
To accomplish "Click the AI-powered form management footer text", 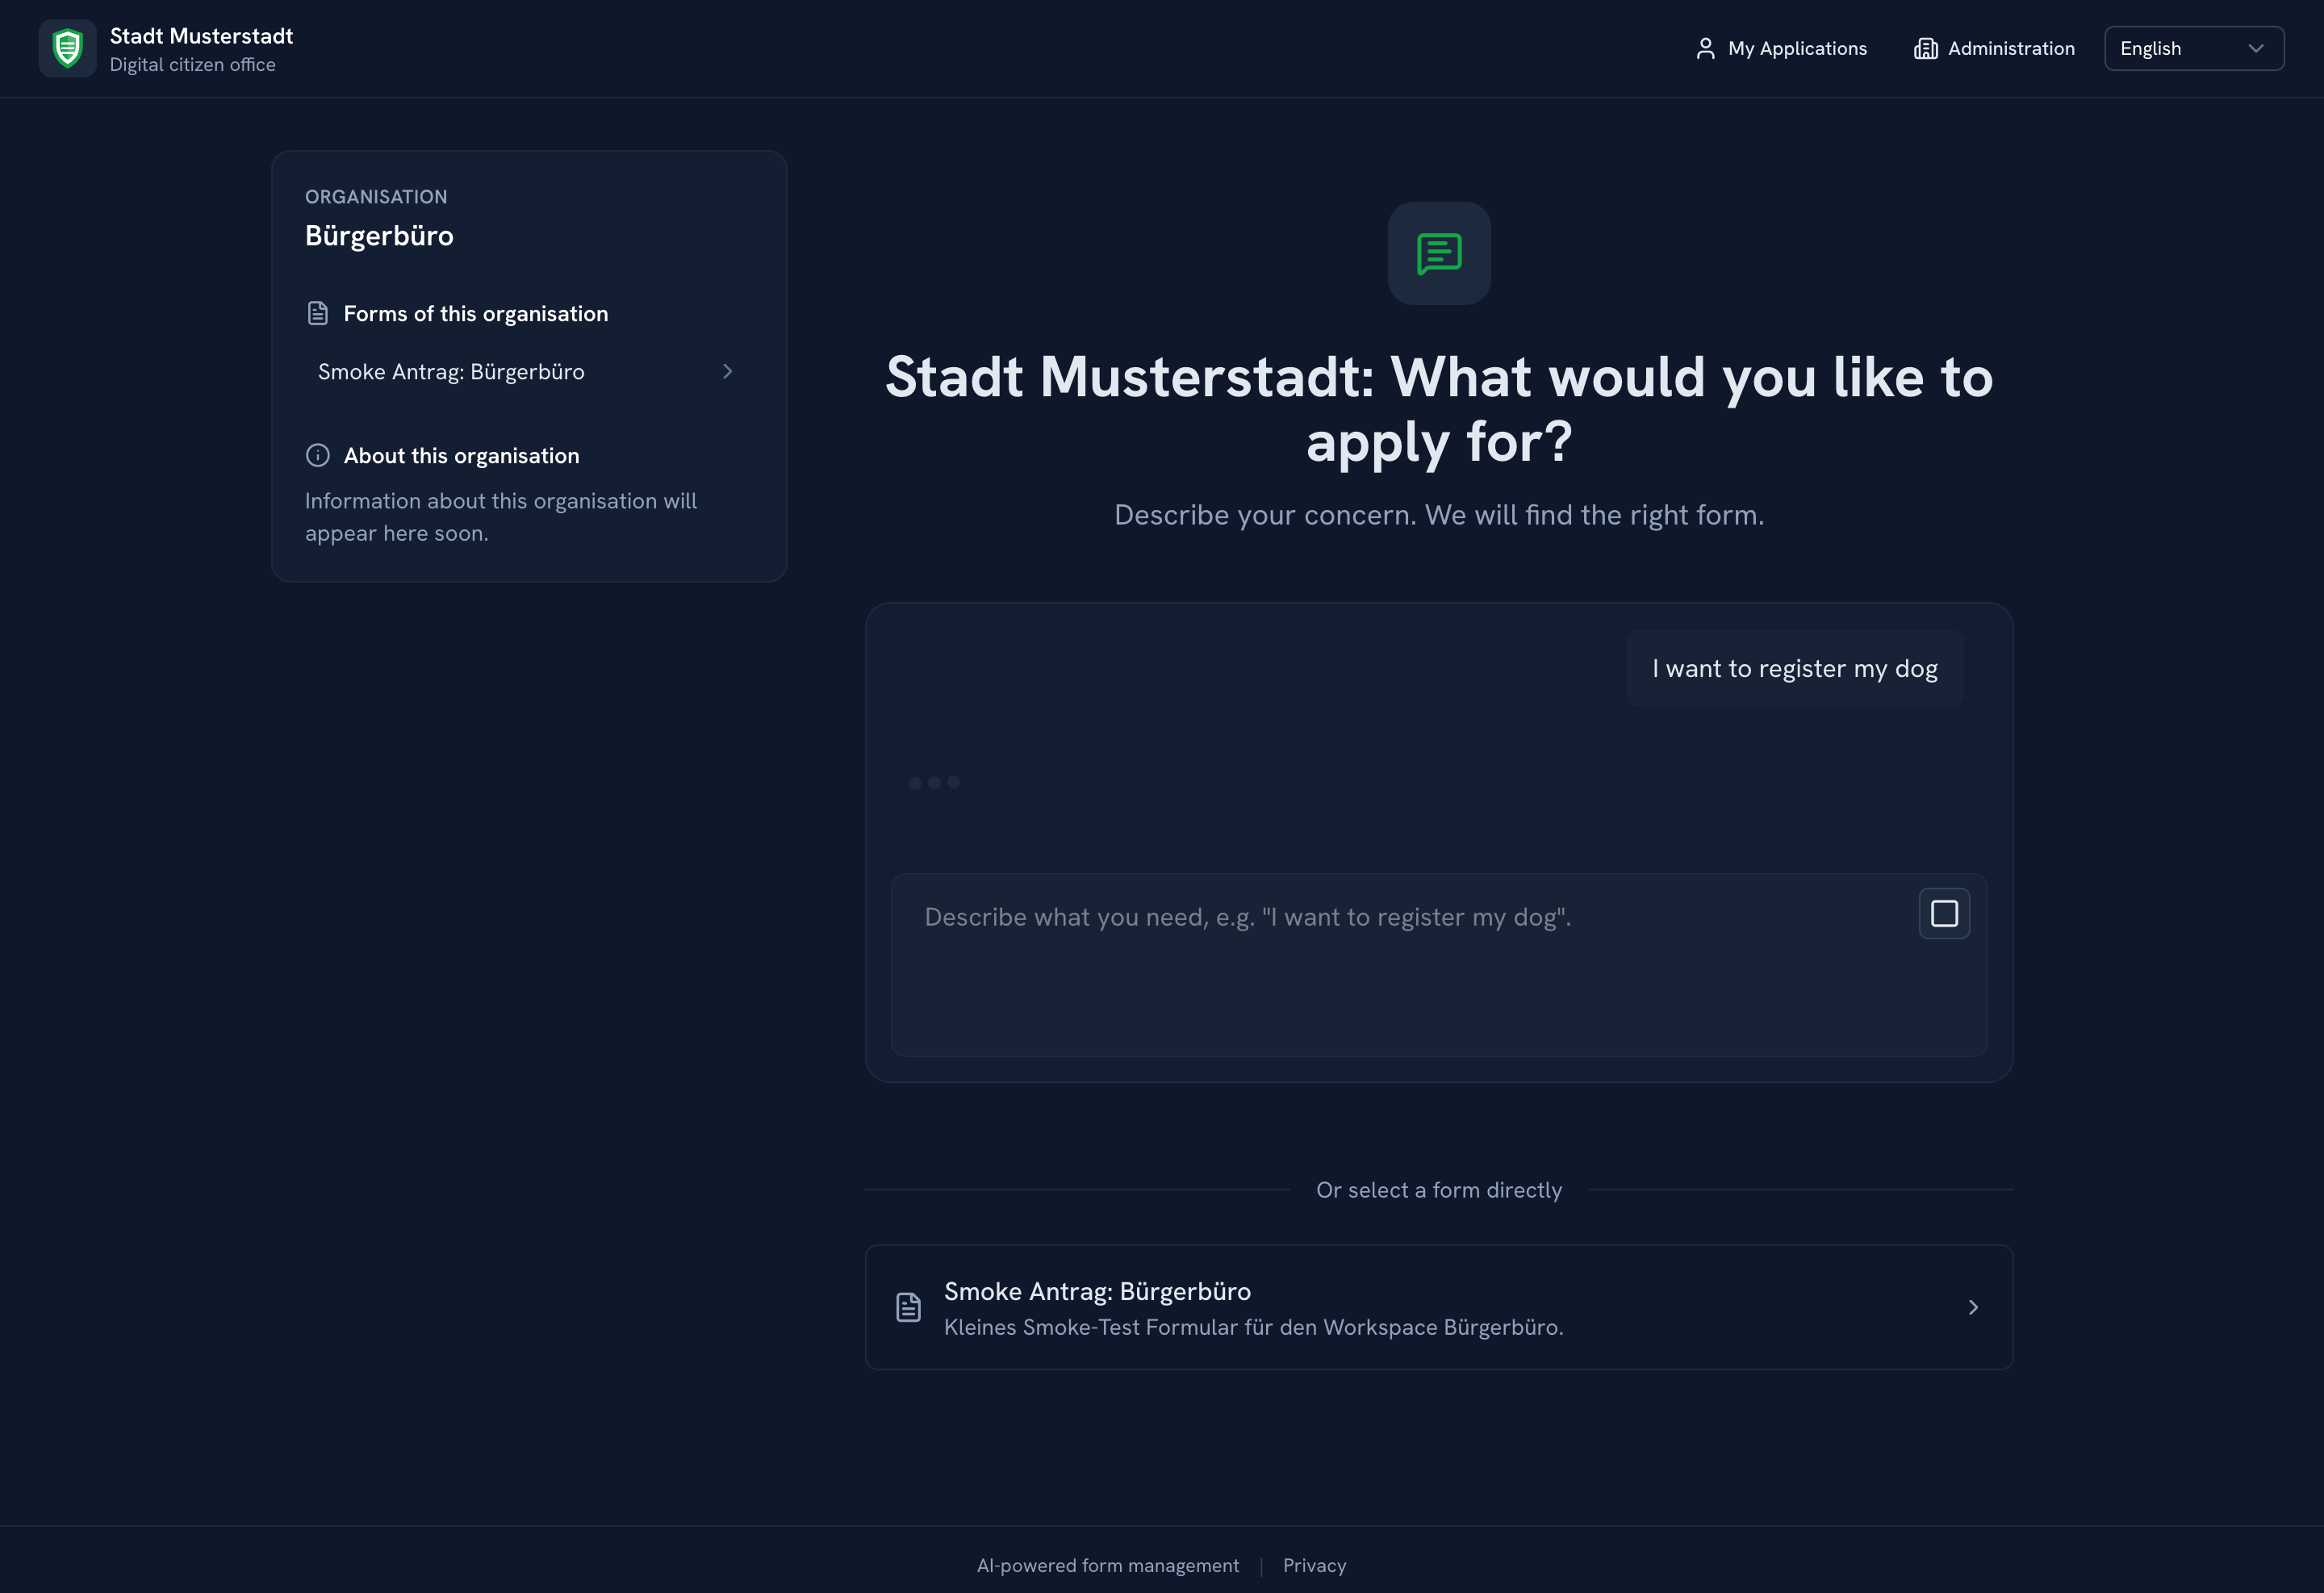I will [1108, 1565].
